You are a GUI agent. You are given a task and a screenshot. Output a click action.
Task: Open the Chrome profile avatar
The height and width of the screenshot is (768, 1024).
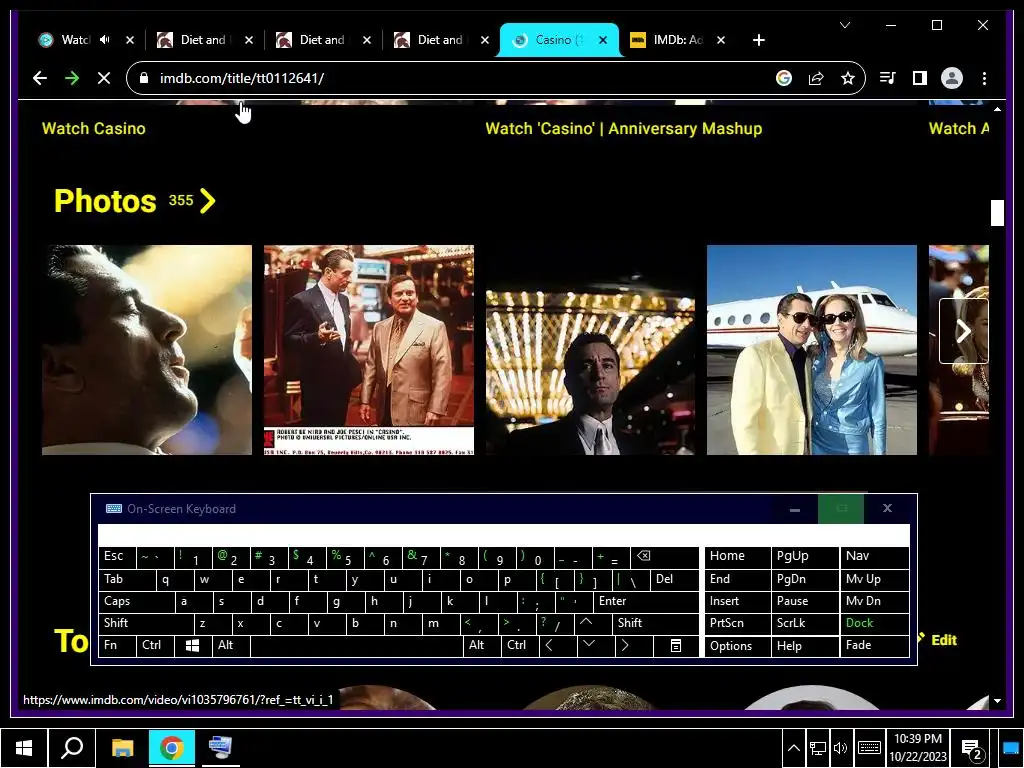point(952,78)
